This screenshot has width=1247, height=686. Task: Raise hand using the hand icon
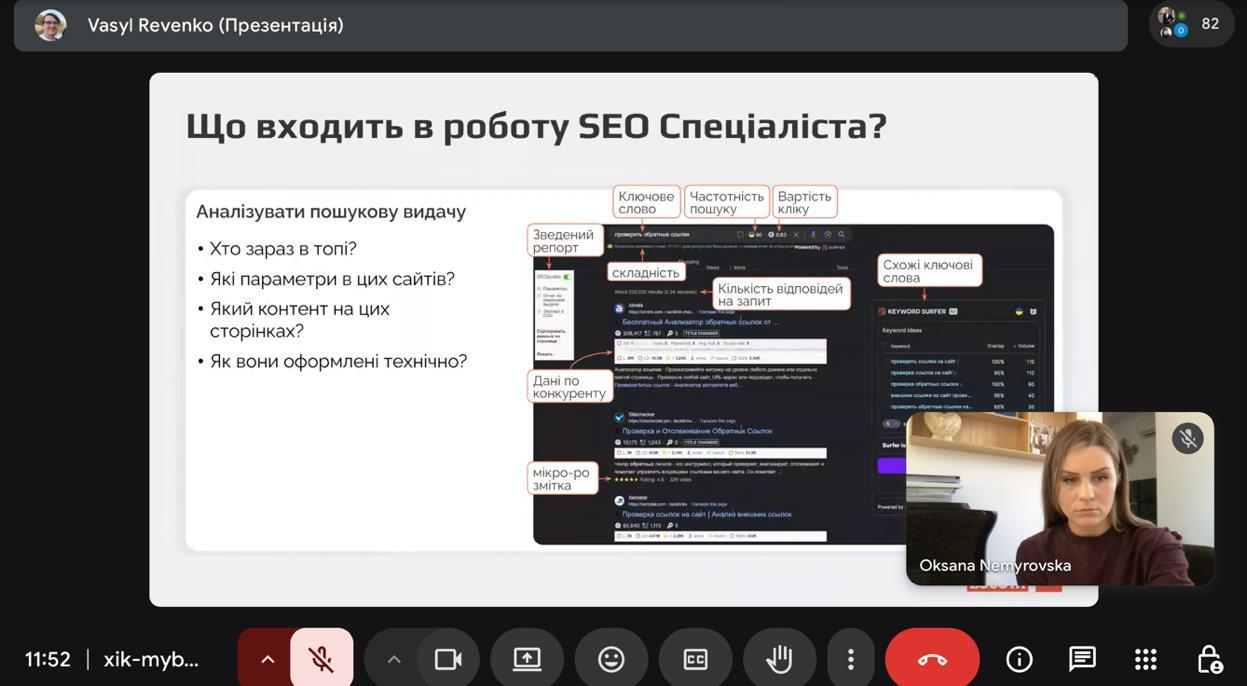779,659
